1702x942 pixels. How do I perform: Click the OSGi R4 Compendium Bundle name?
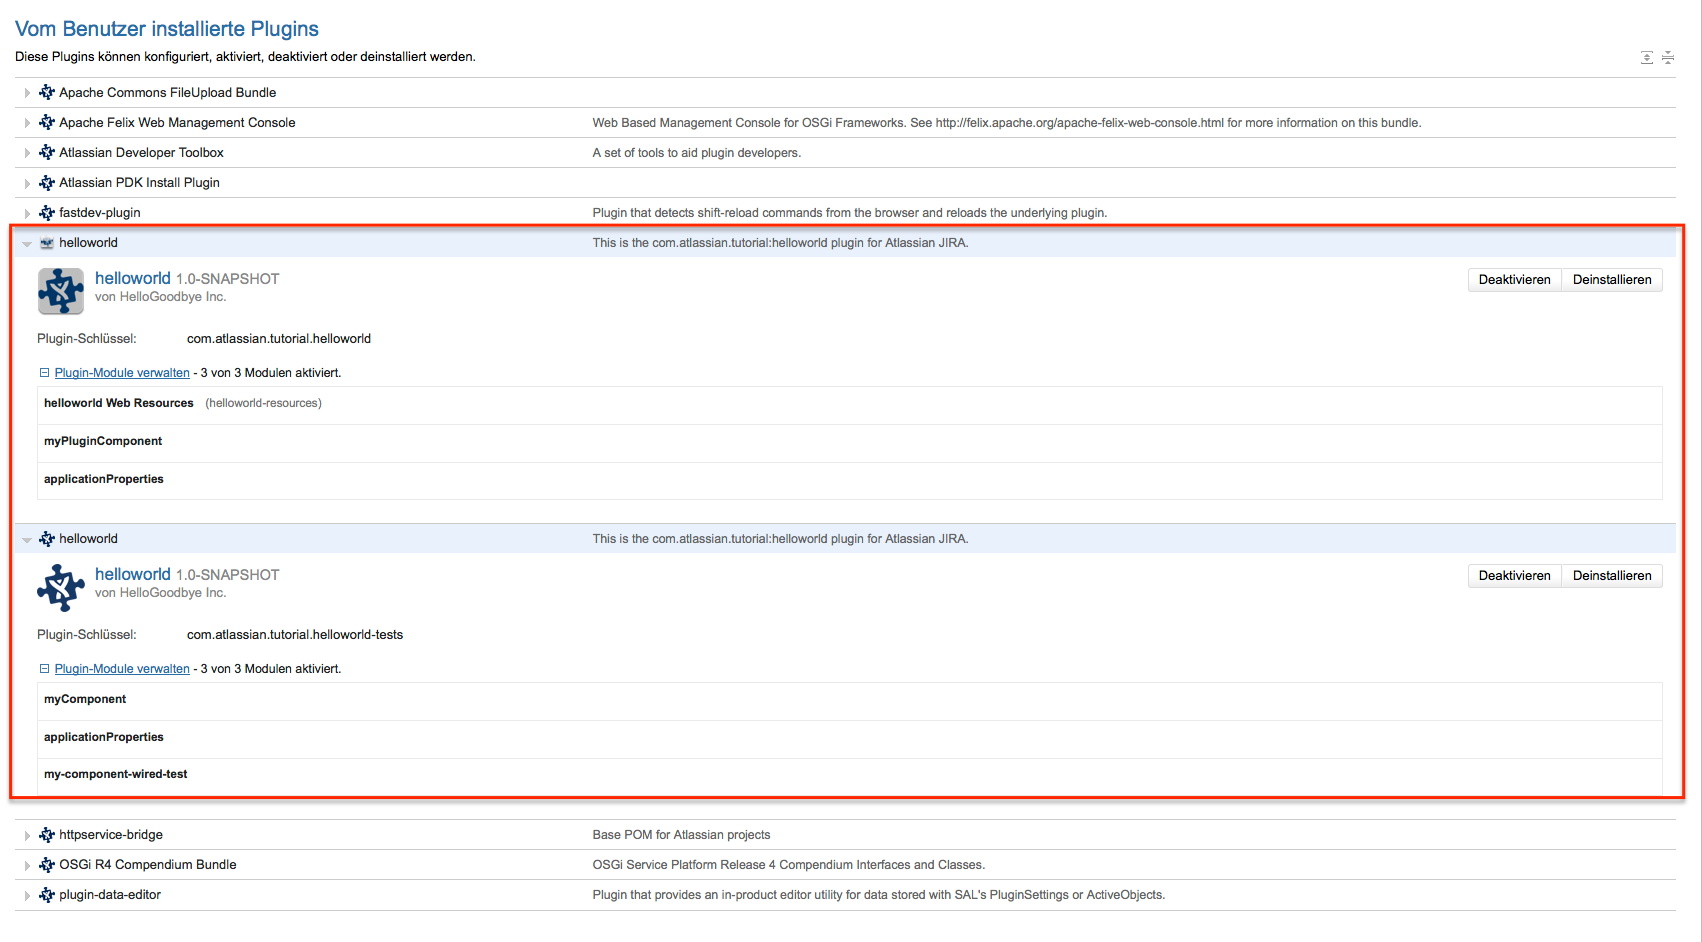148,864
